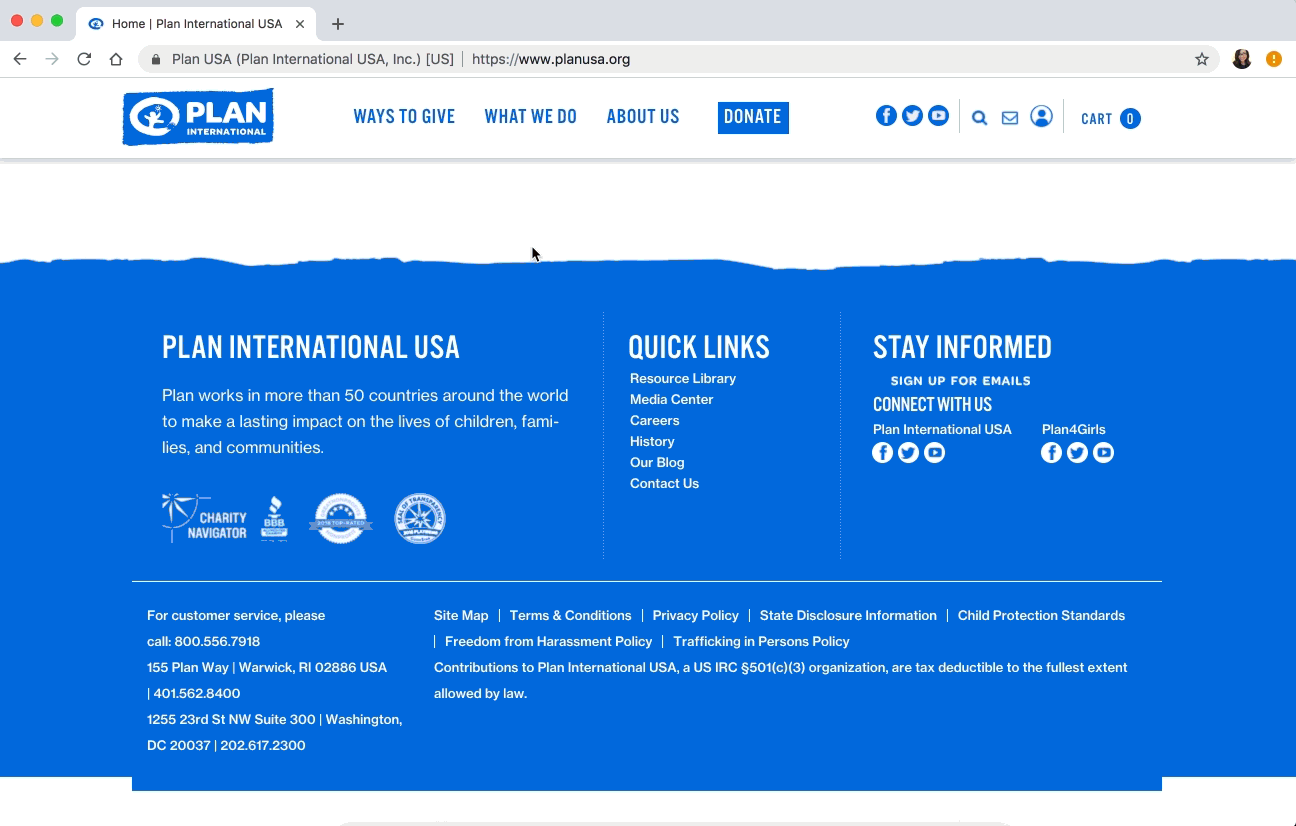
Task: Click the orange Chrome alert icon
Action: tap(1274, 59)
